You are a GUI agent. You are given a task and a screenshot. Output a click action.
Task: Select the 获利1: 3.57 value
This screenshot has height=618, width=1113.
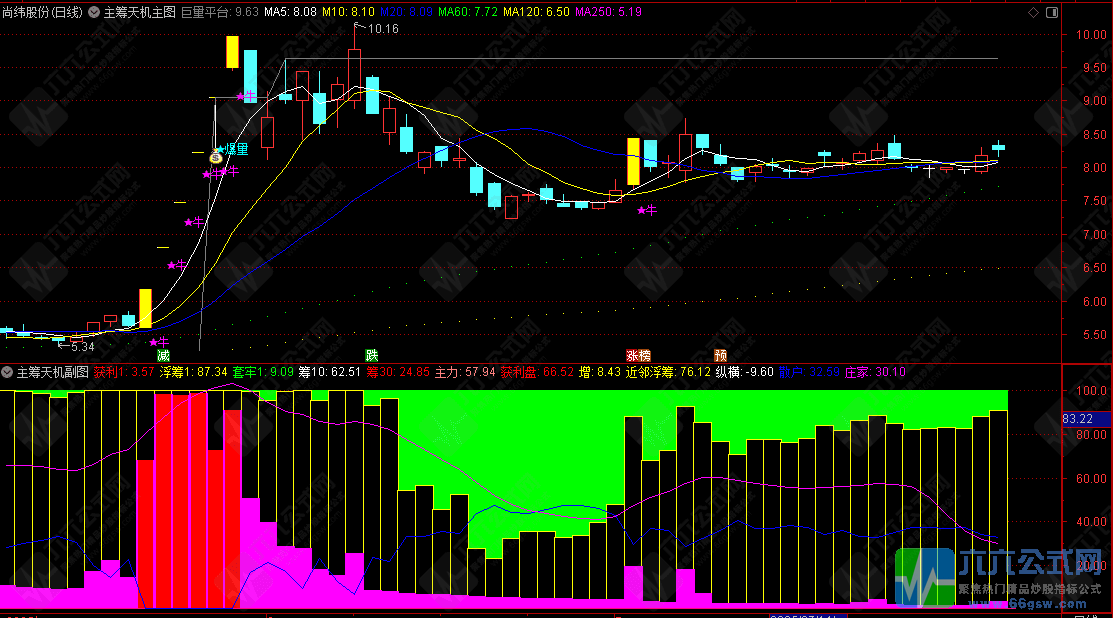coord(124,372)
